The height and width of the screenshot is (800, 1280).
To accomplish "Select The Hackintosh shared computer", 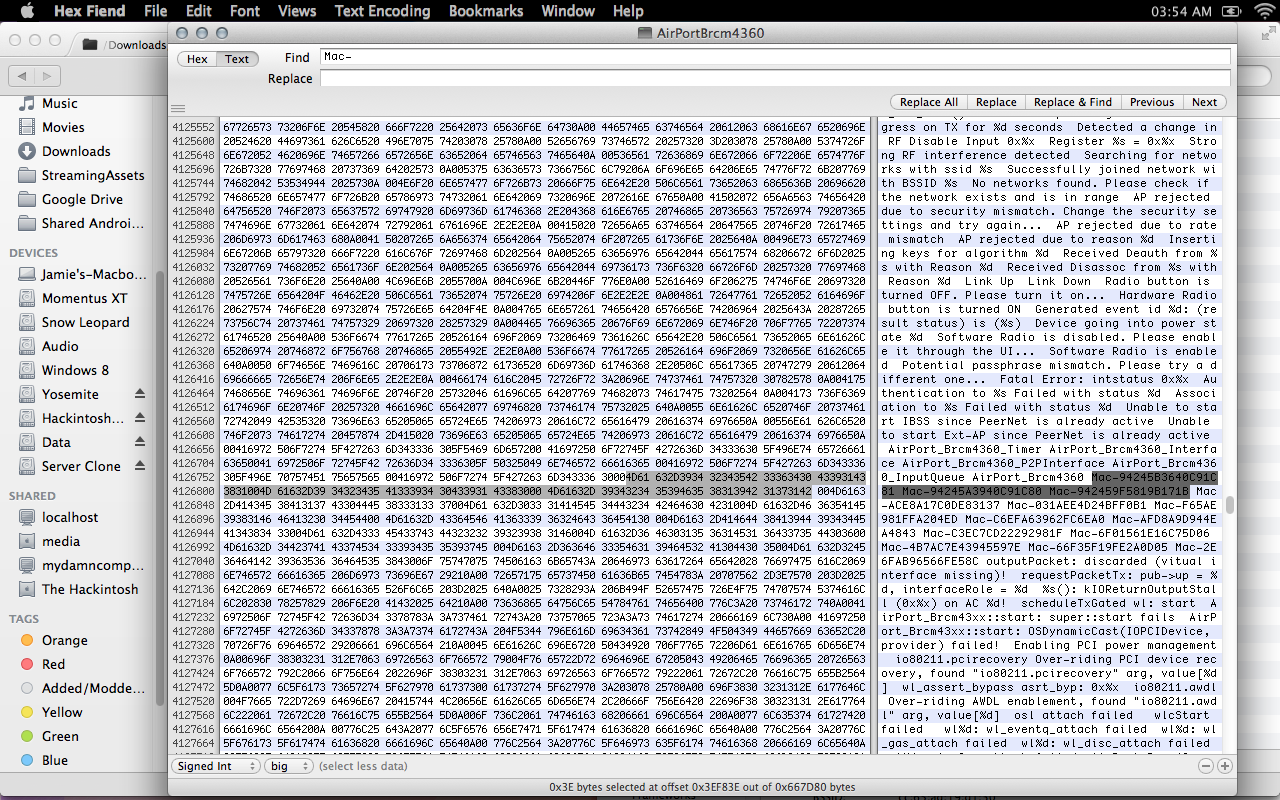I will click(x=90, y=589).
